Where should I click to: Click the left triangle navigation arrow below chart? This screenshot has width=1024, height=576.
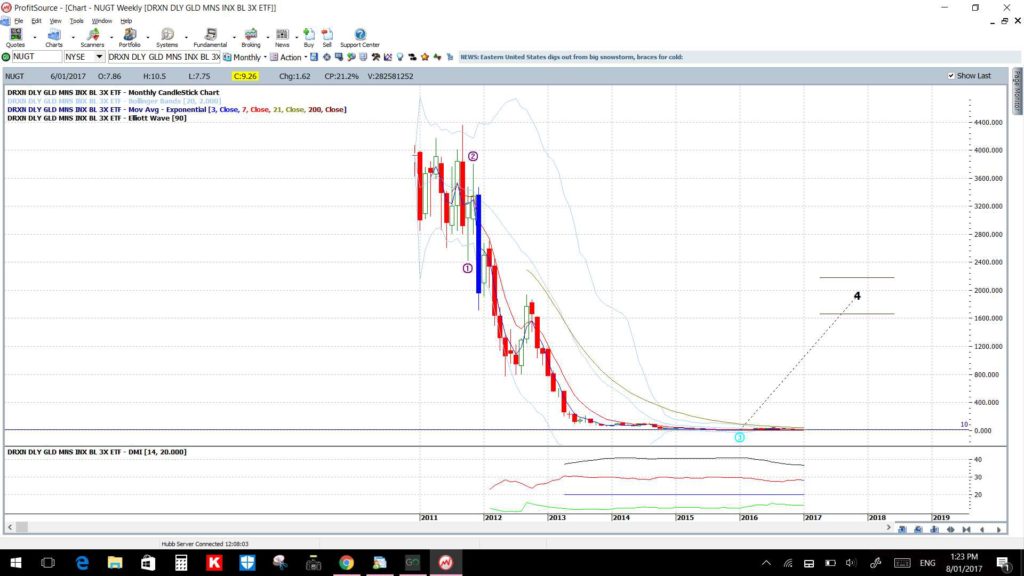coord(982,530)
